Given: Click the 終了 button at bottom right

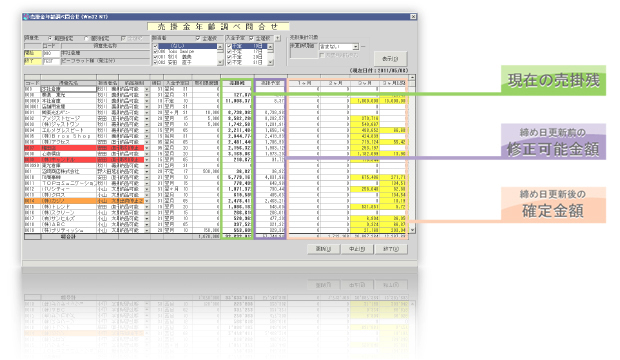Looking at the screenshot, I should [x=391, y=249].
